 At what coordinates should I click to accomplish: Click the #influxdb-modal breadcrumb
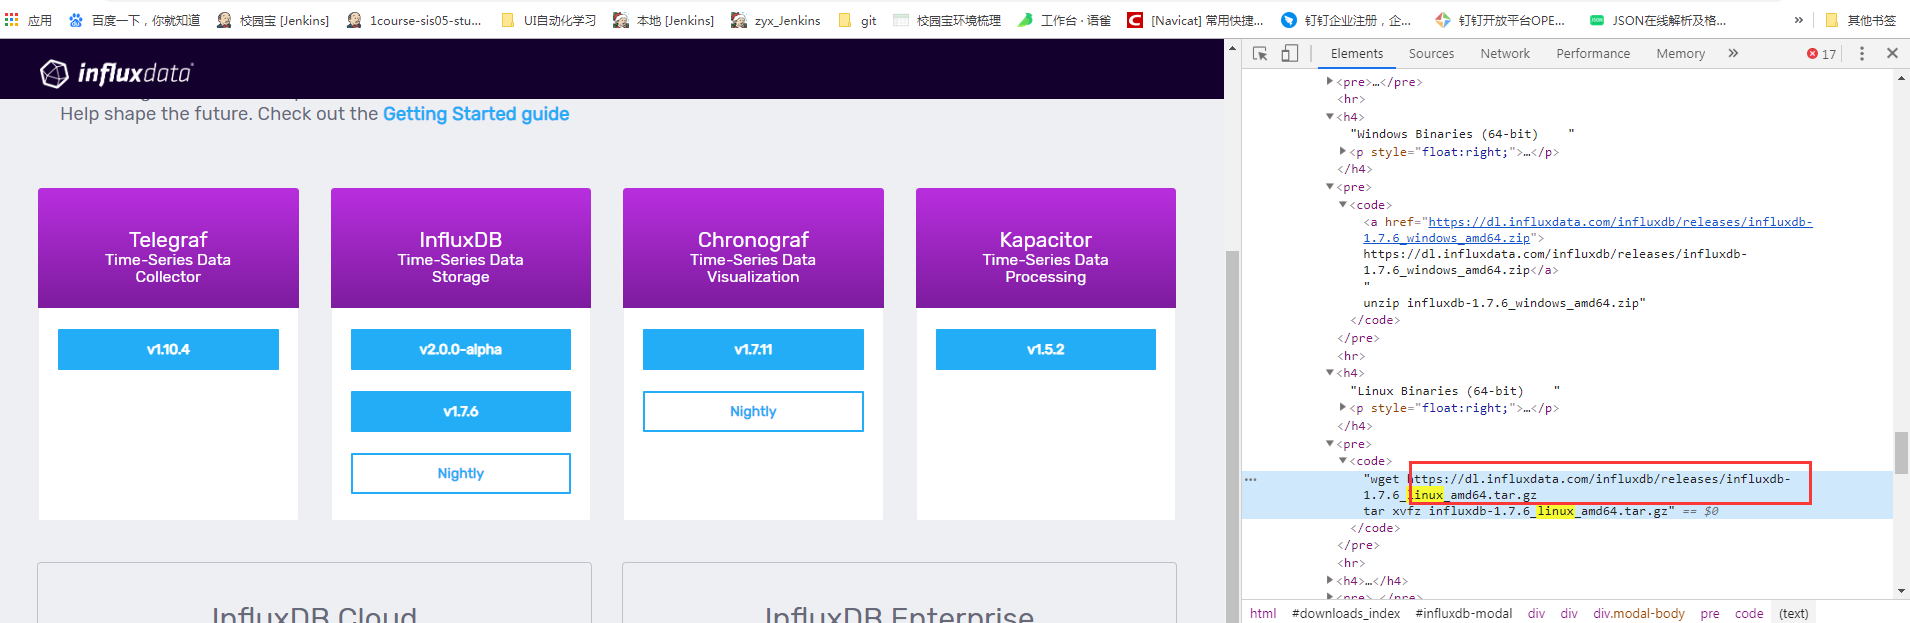pyautogui.click(x=1463, y=613)
